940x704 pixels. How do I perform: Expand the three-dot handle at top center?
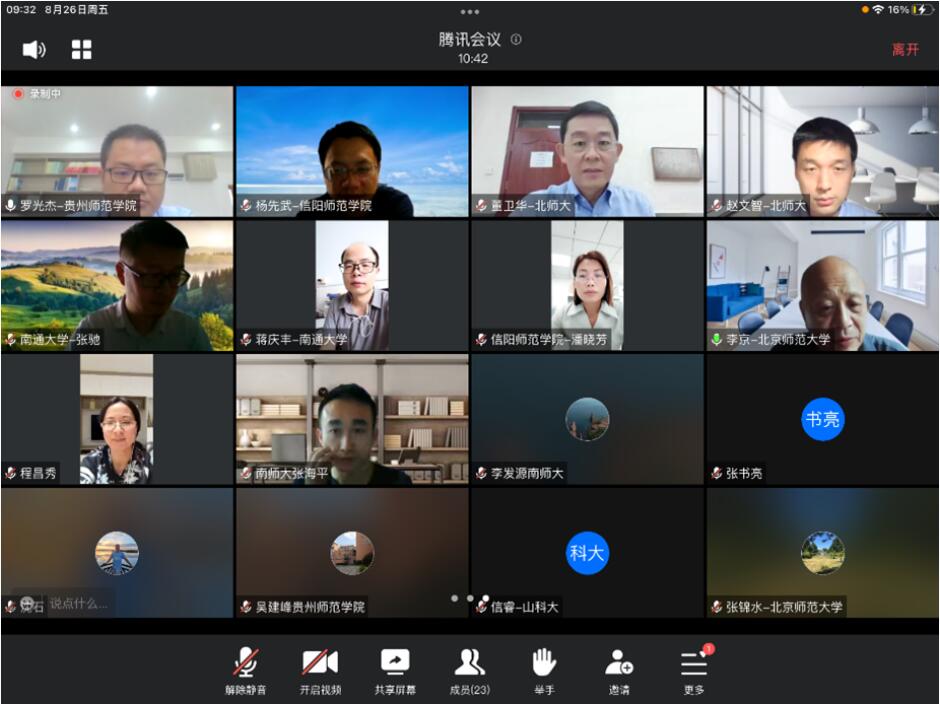pos(469,12)
